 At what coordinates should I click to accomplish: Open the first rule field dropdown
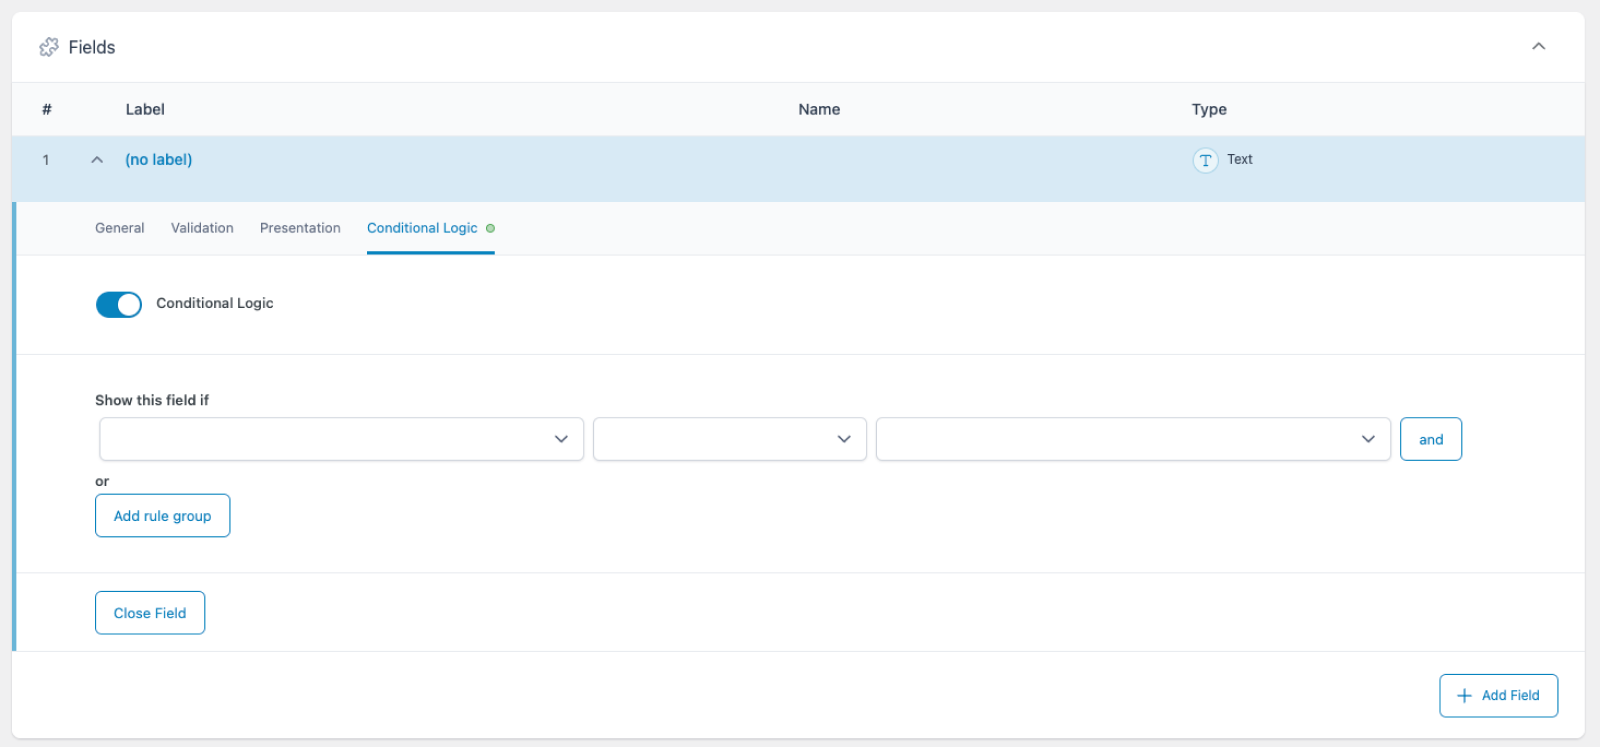click(341, 439)
